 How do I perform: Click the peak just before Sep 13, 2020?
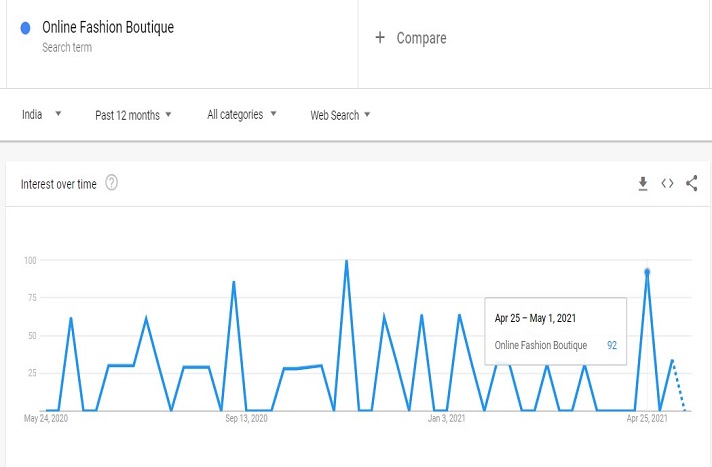tap(234, 282)
